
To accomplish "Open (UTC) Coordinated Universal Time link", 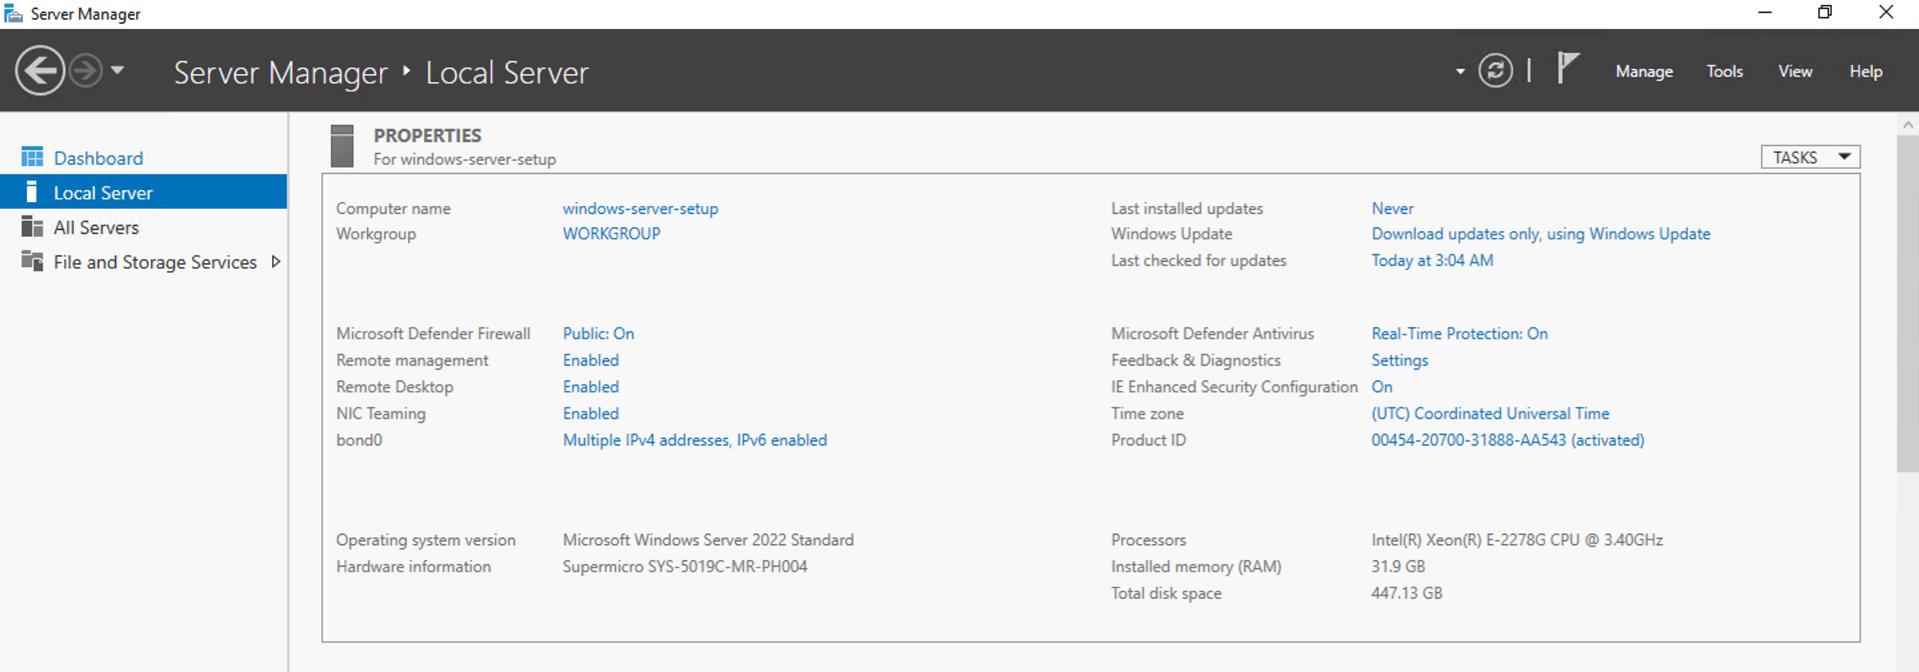I will pyautogui.click(x=1490, y=413).
